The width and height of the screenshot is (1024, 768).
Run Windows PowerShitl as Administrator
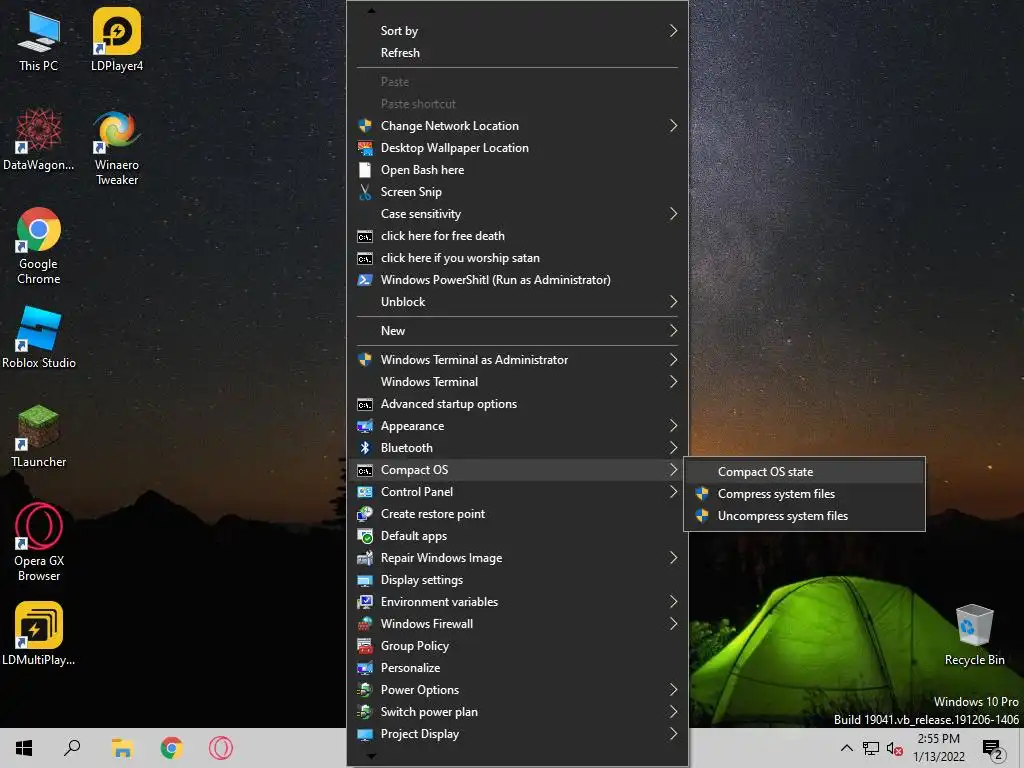pos(517,280)
